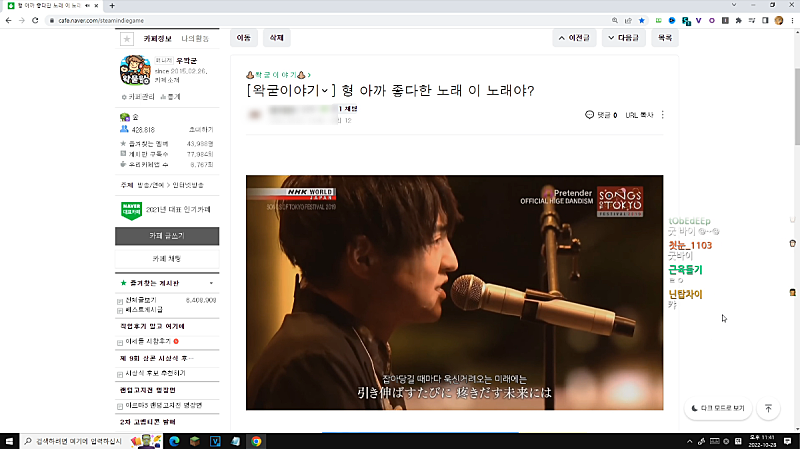Open the 이세돌 시청후기 board
Image resolution: width=800 pixels, height=449 pixels.
click(x=148, y=341)
